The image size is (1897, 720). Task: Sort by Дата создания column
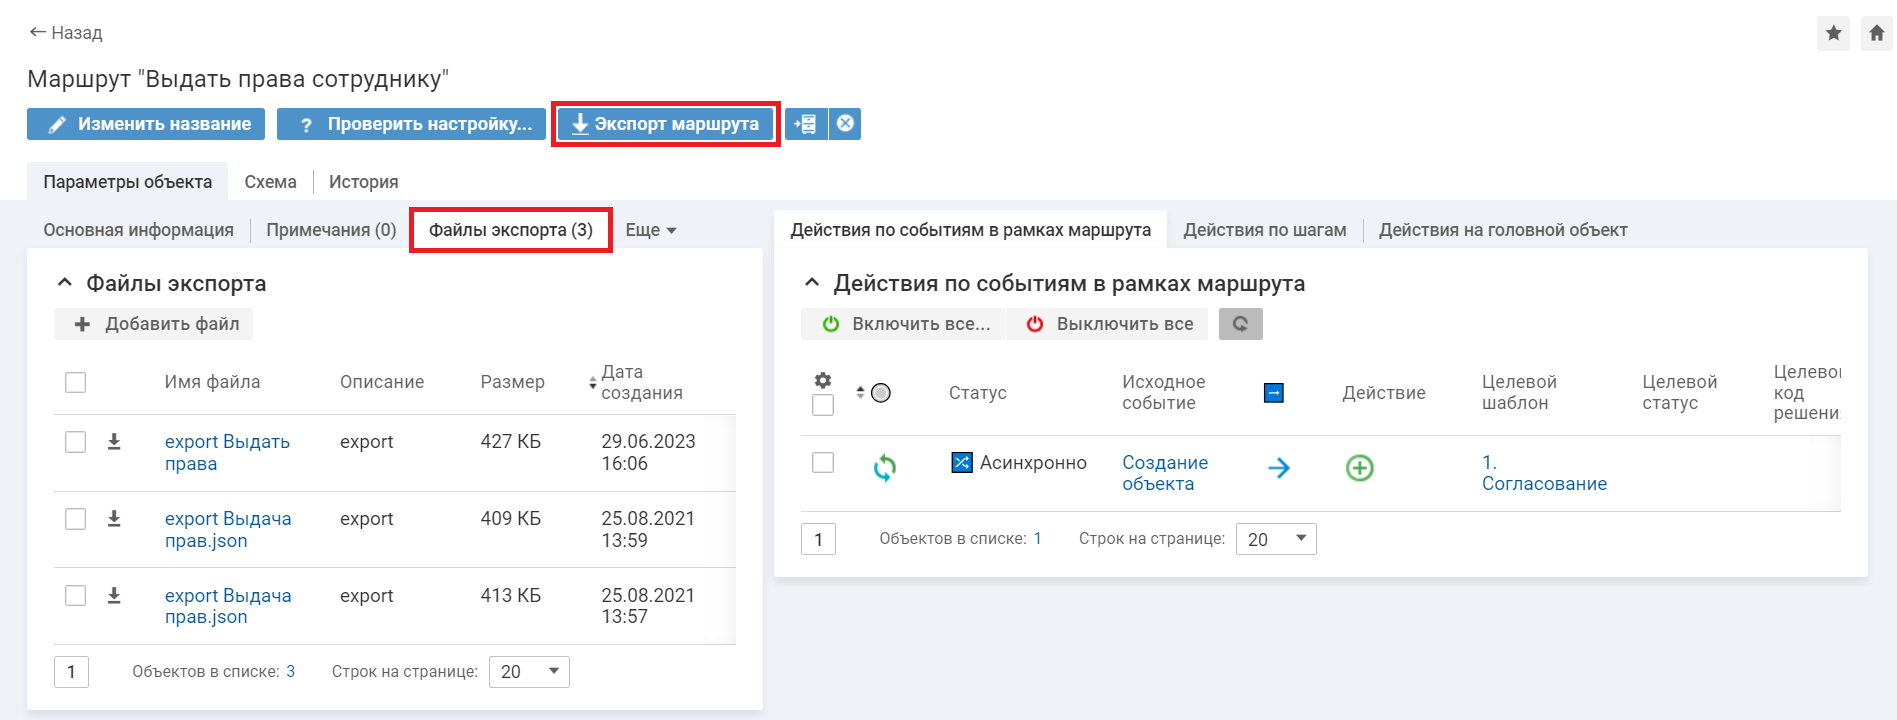tap(640, 382)
